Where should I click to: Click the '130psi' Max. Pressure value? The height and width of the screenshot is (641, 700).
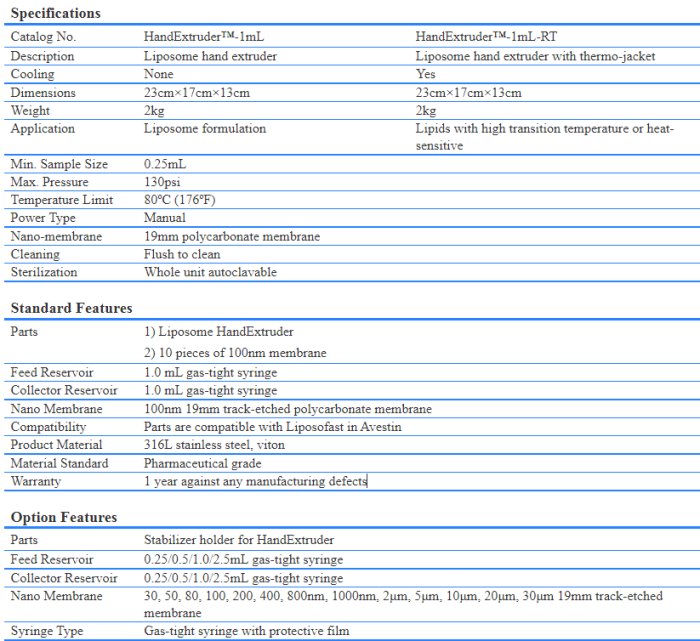[x=165, y=182]
